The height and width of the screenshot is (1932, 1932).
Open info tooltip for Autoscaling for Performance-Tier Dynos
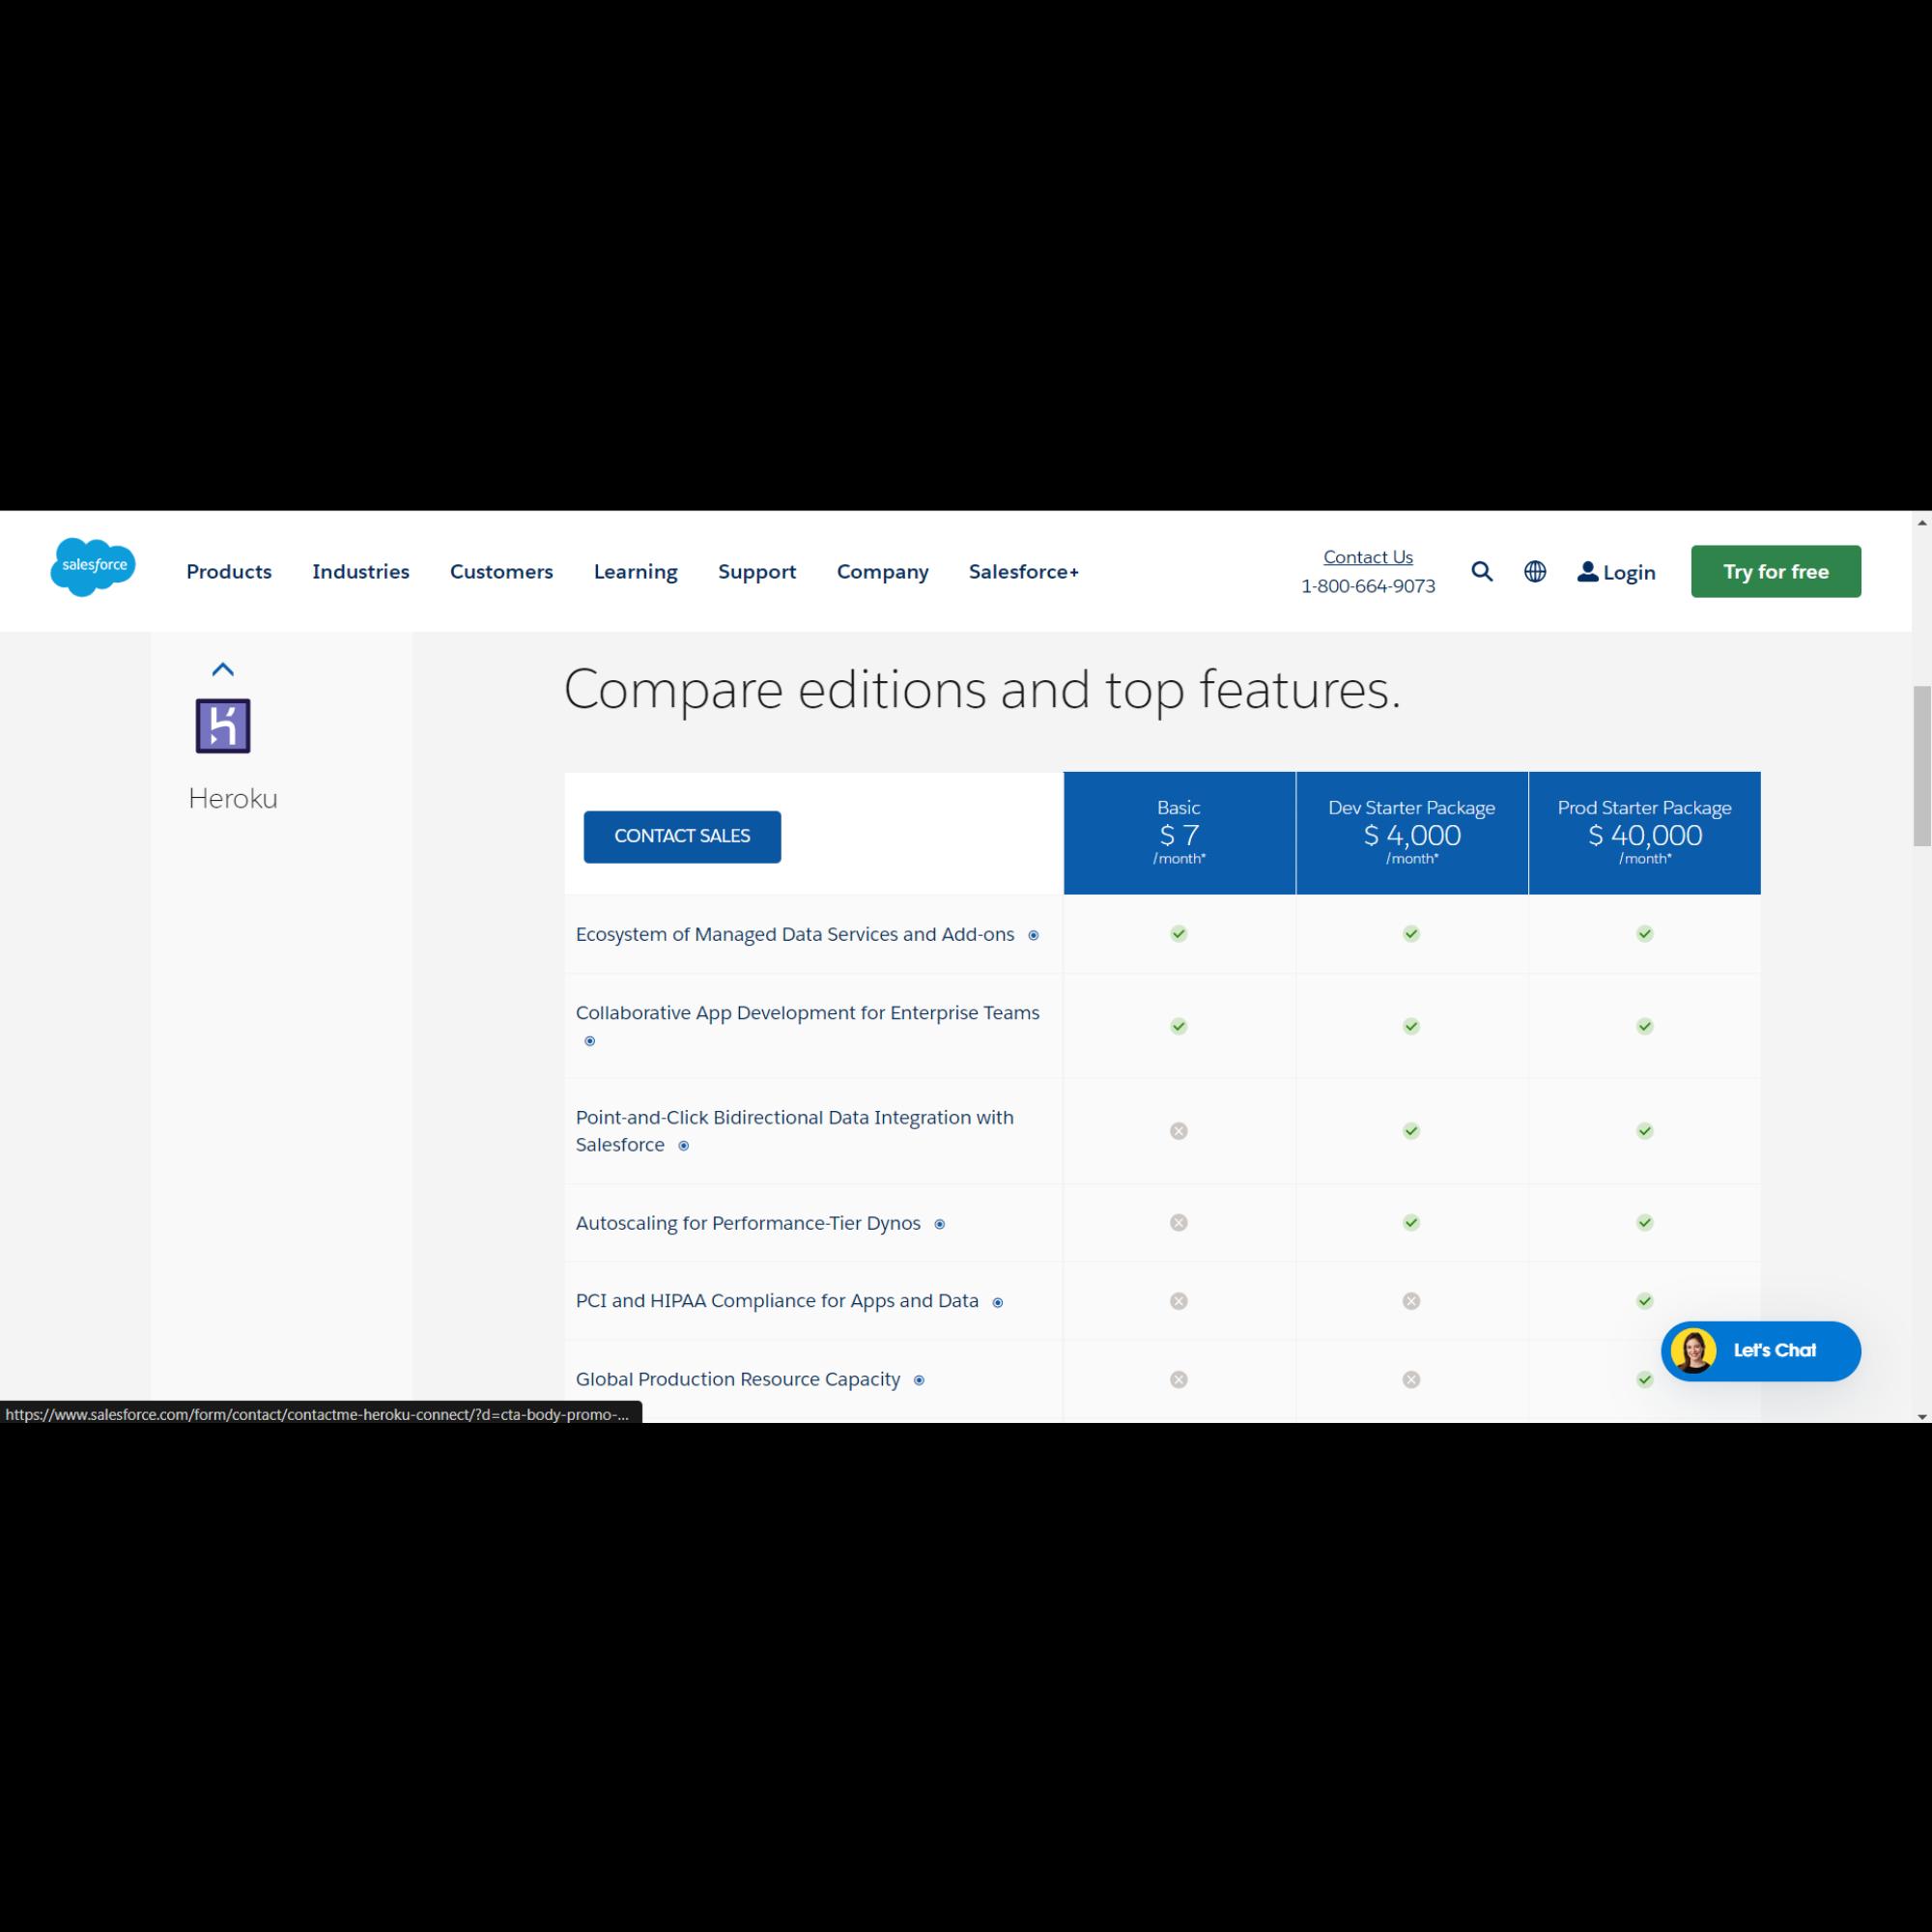click(x=939, y=1224)
